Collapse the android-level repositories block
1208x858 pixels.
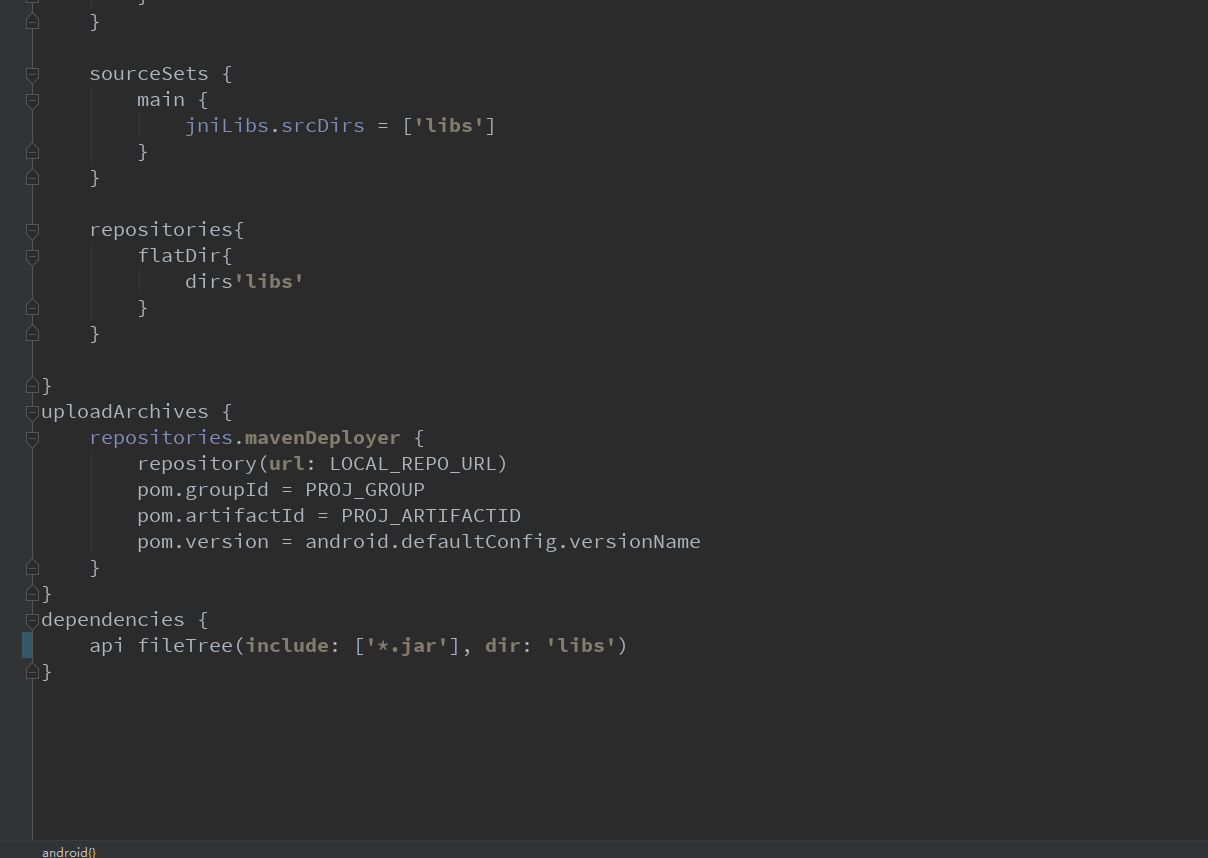tap(32, 230)
